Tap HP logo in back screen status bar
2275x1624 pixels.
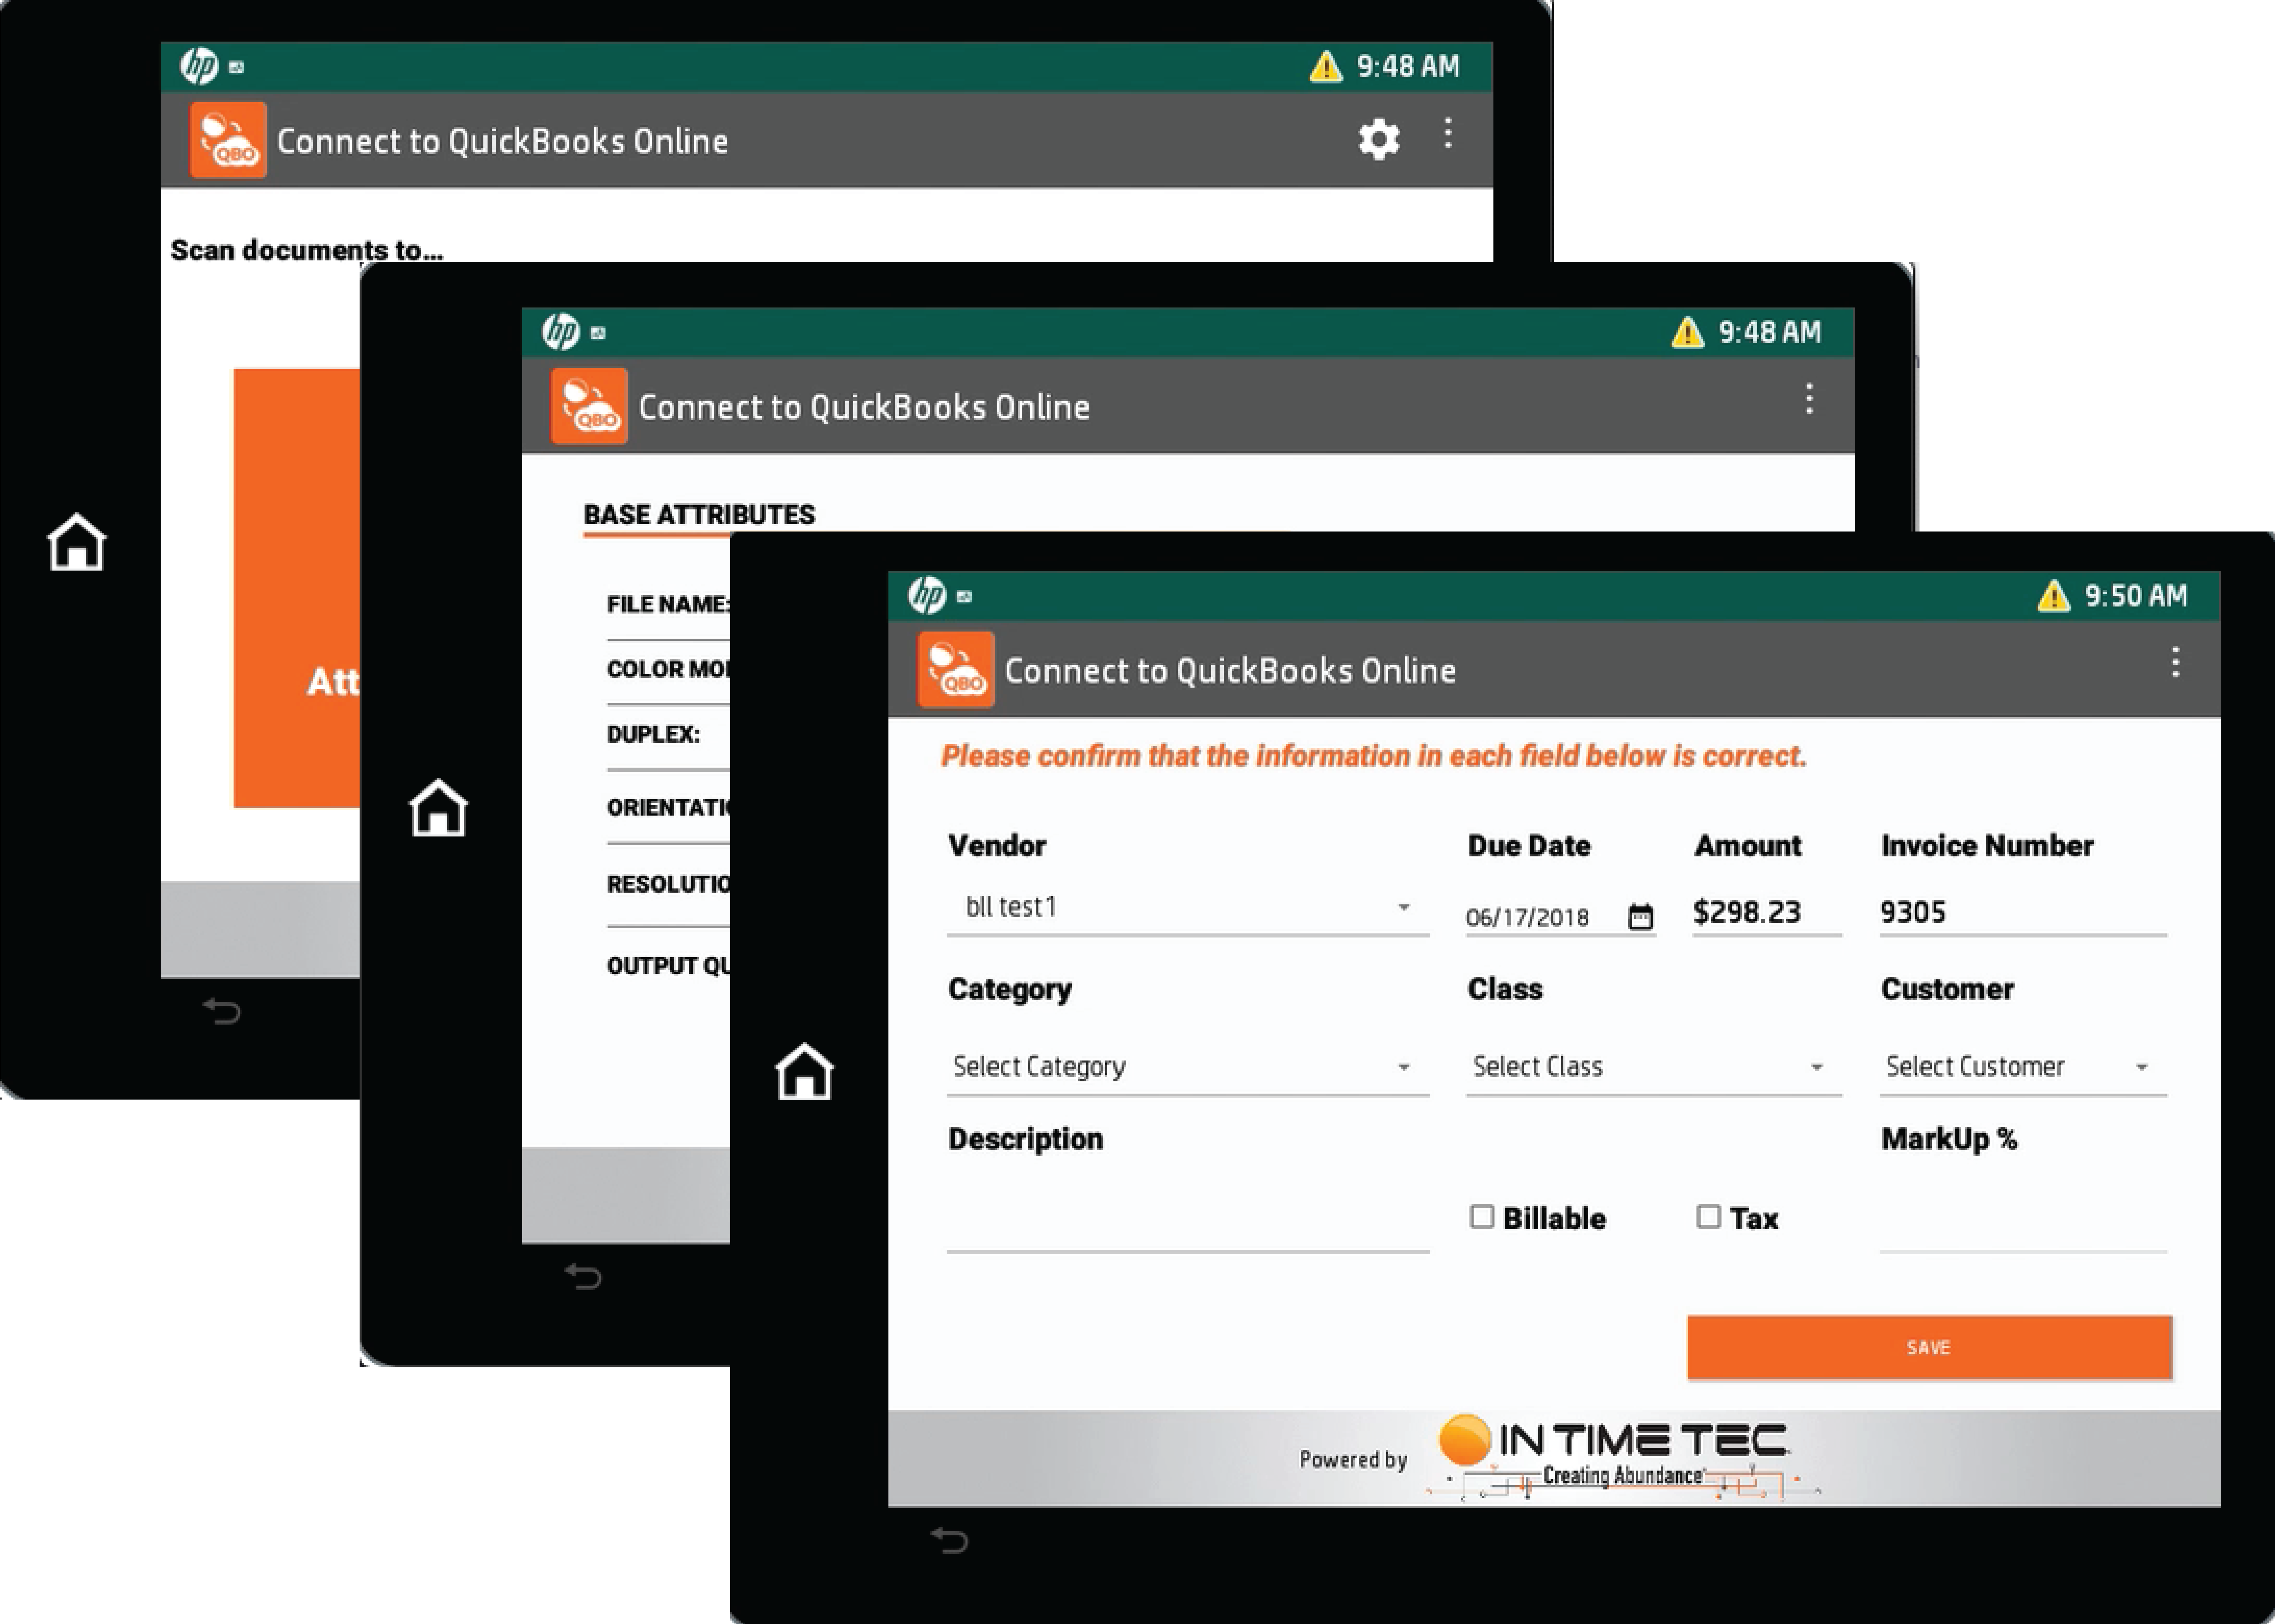199,66
